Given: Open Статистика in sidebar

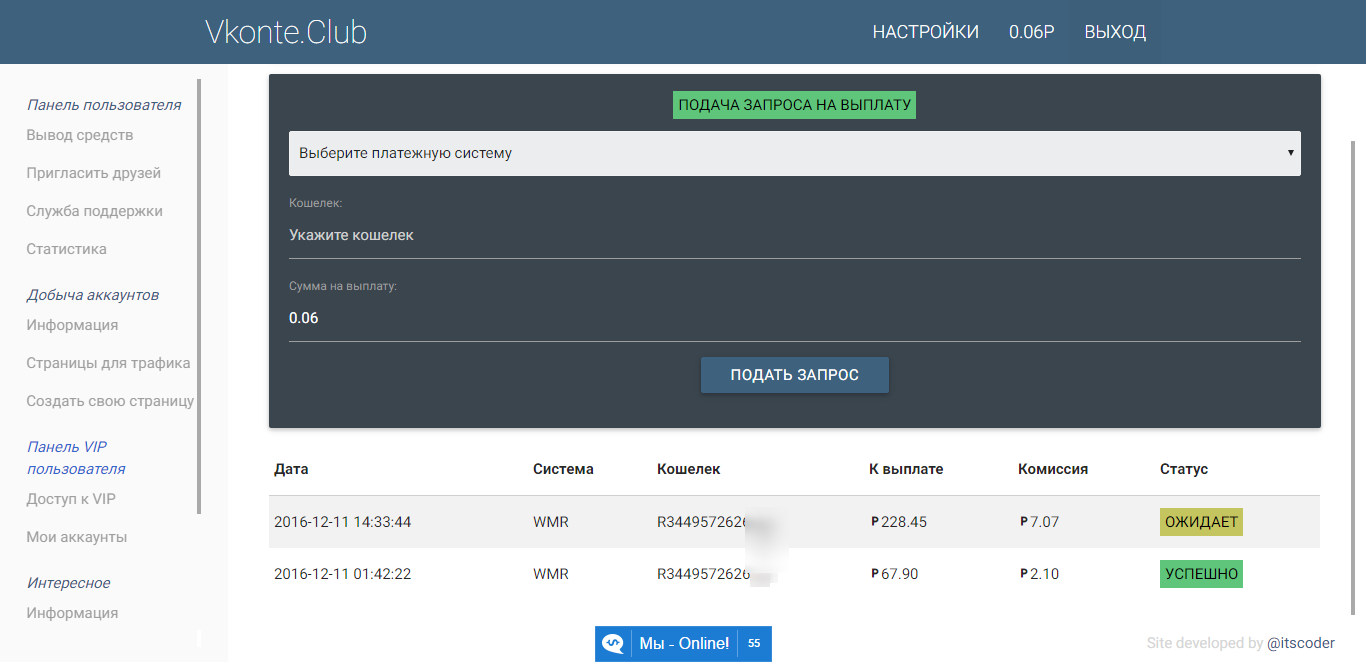Looking at the screenshot, I should pos(66,249).
